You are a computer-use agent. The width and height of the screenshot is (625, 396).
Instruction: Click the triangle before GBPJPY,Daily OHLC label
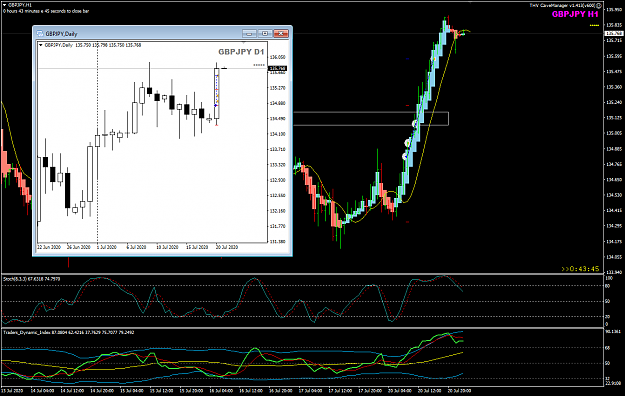41,45
